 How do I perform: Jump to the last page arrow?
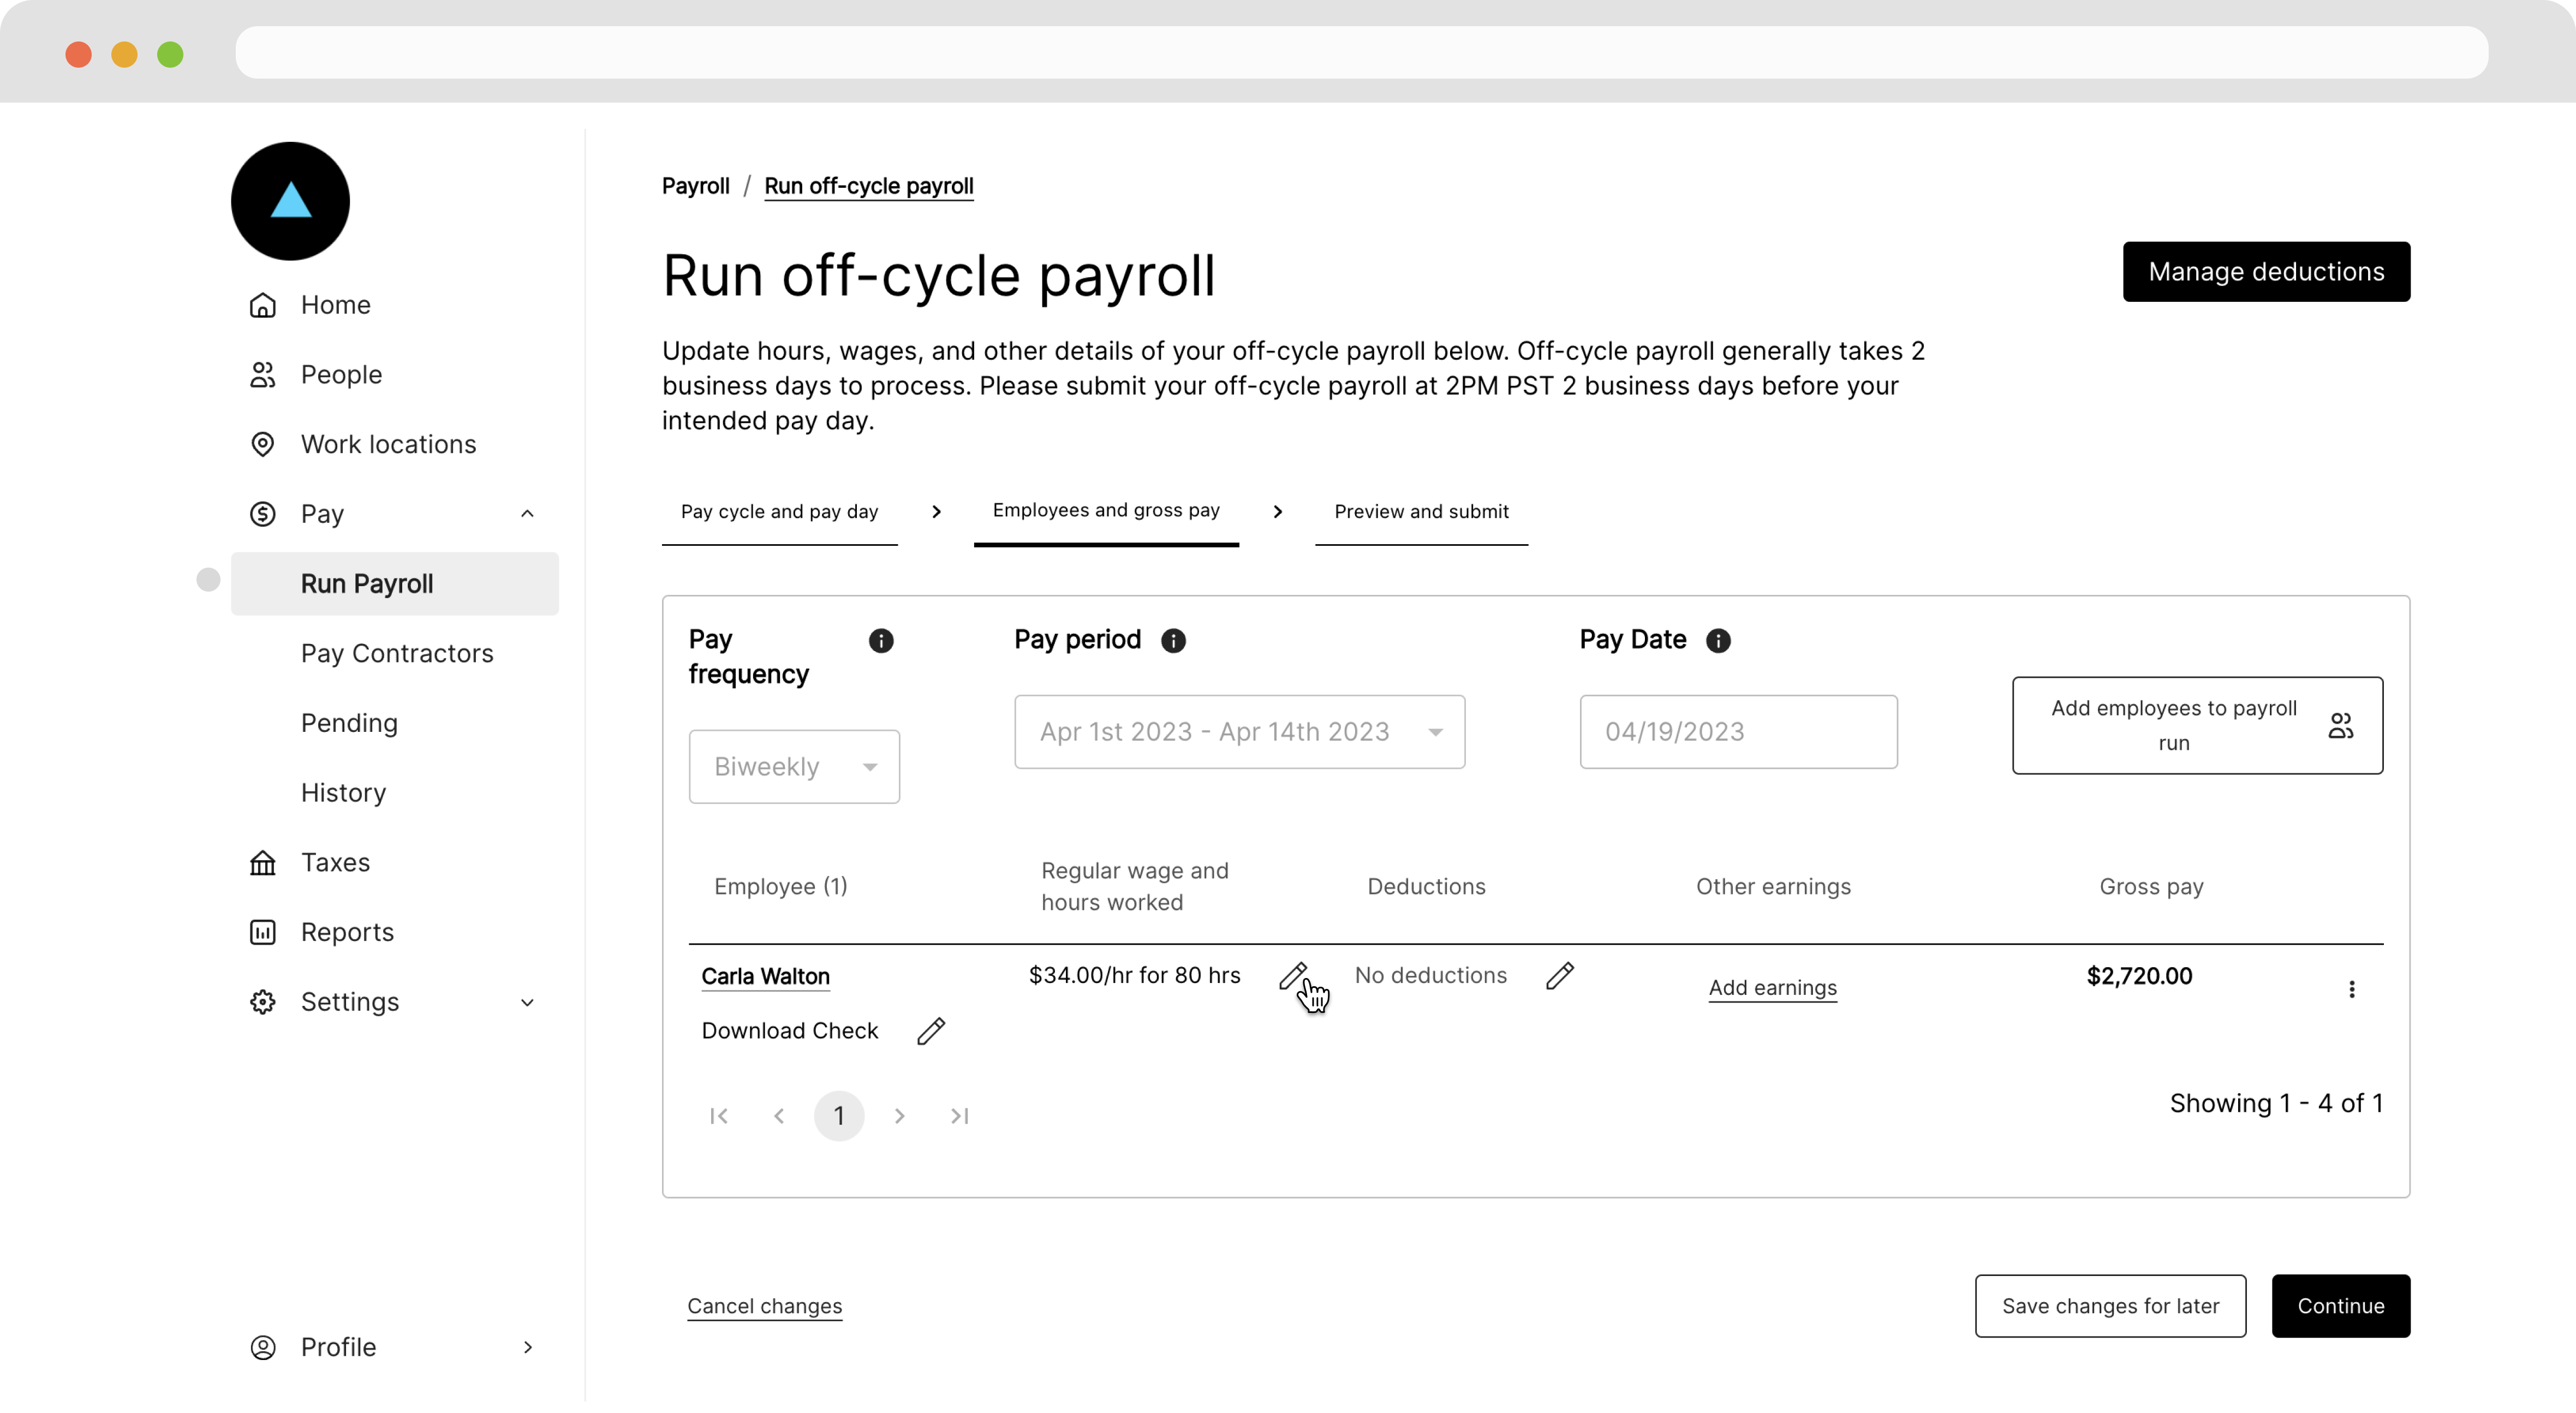[959, 1116]
